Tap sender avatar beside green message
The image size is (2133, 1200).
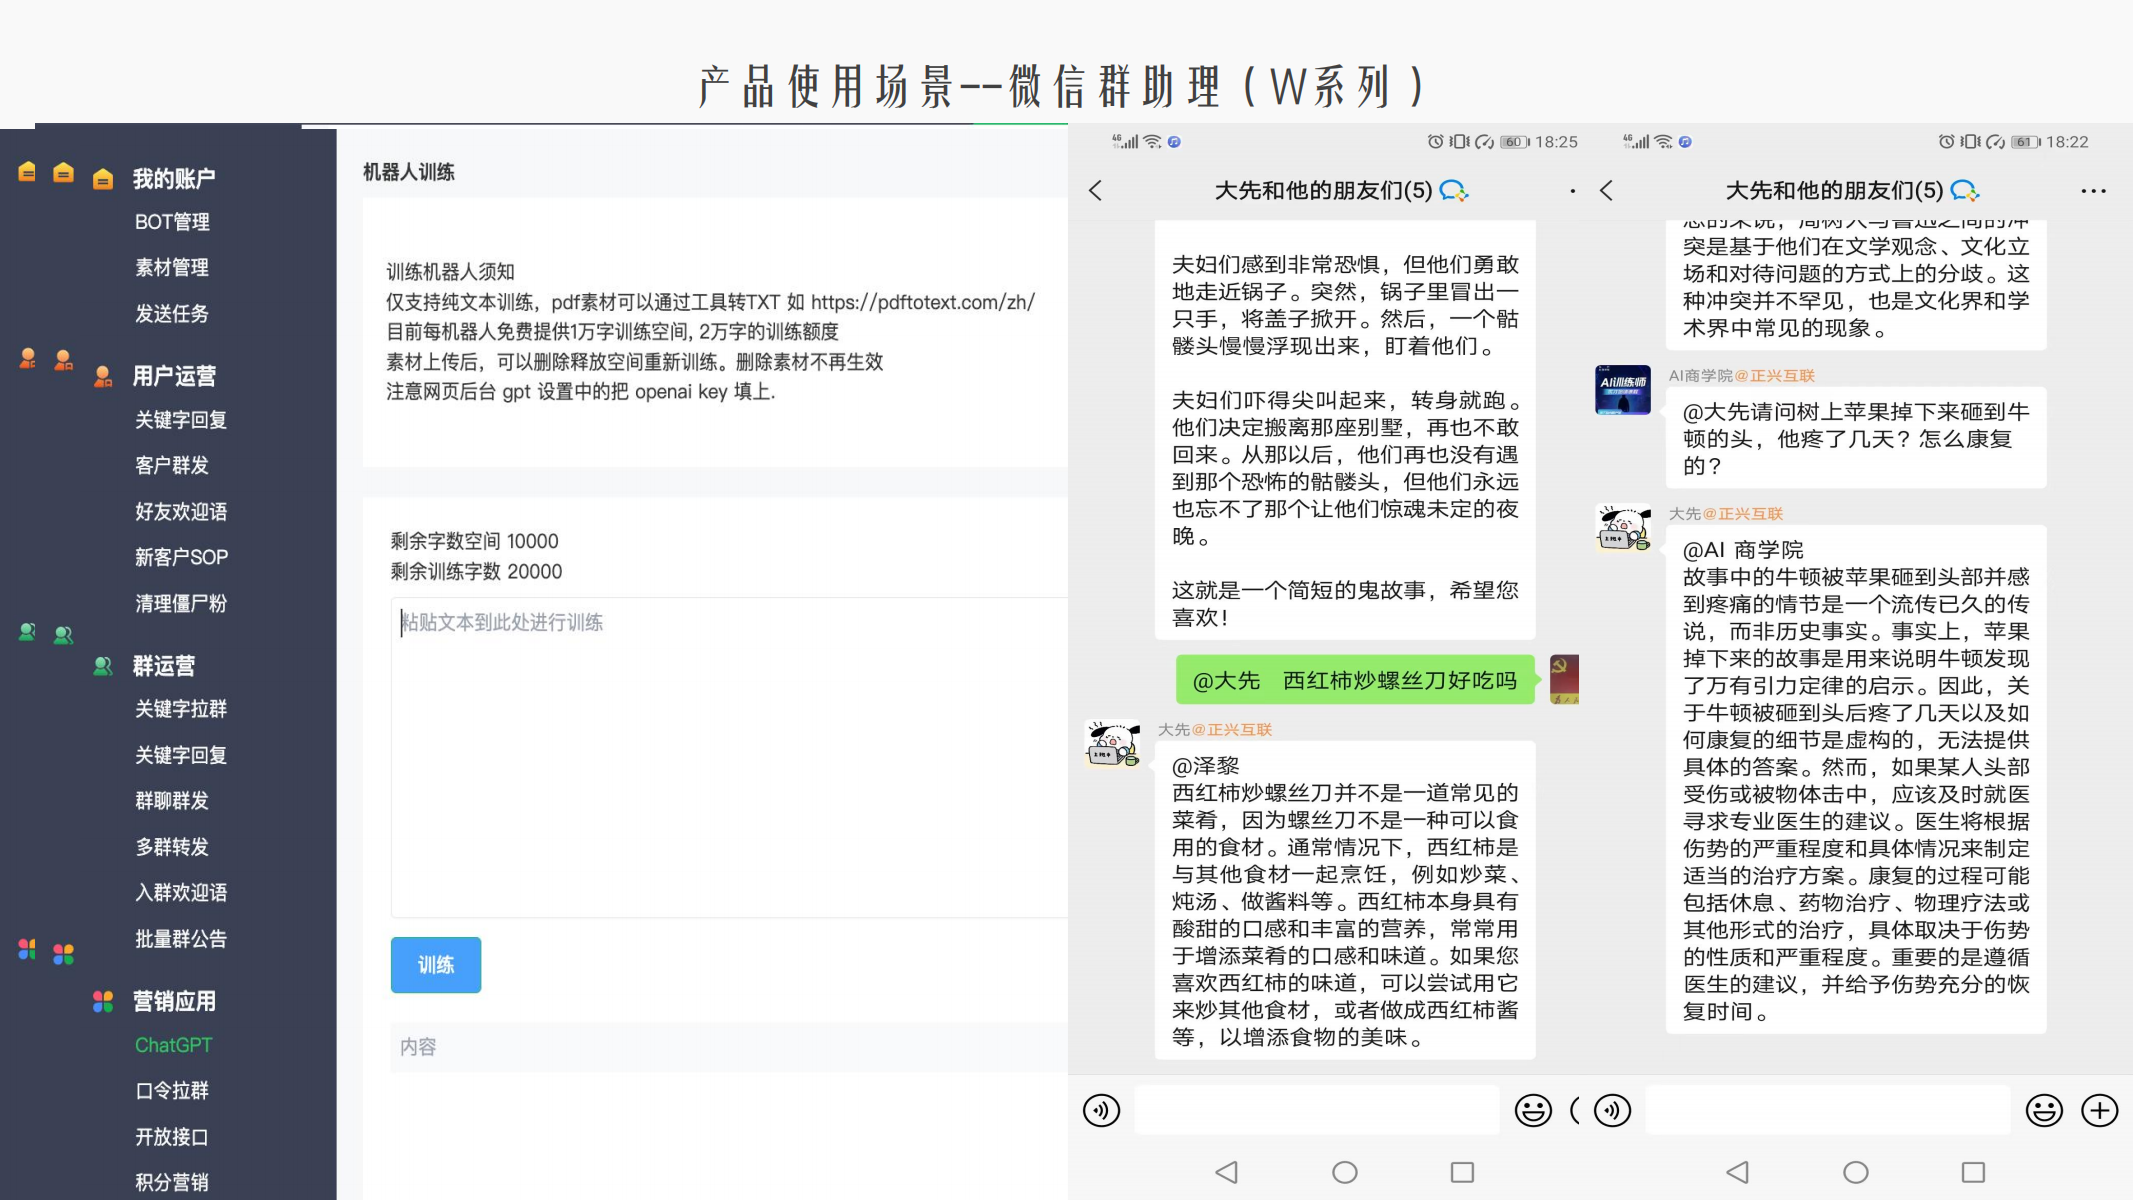(x=1564, y=680)
